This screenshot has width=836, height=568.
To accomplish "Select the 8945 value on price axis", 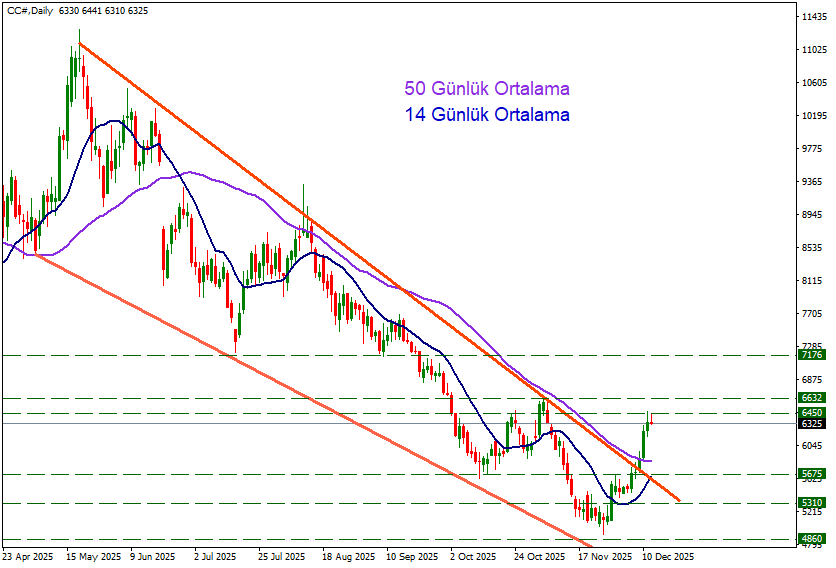I will click(812, 215).
